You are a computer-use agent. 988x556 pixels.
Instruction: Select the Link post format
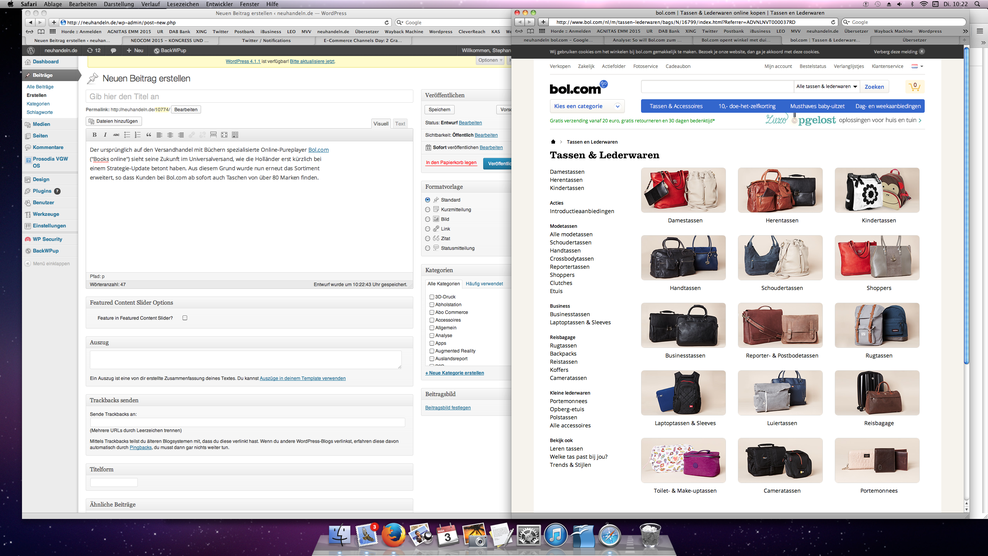pyautogui.click(x=427, y=229)
